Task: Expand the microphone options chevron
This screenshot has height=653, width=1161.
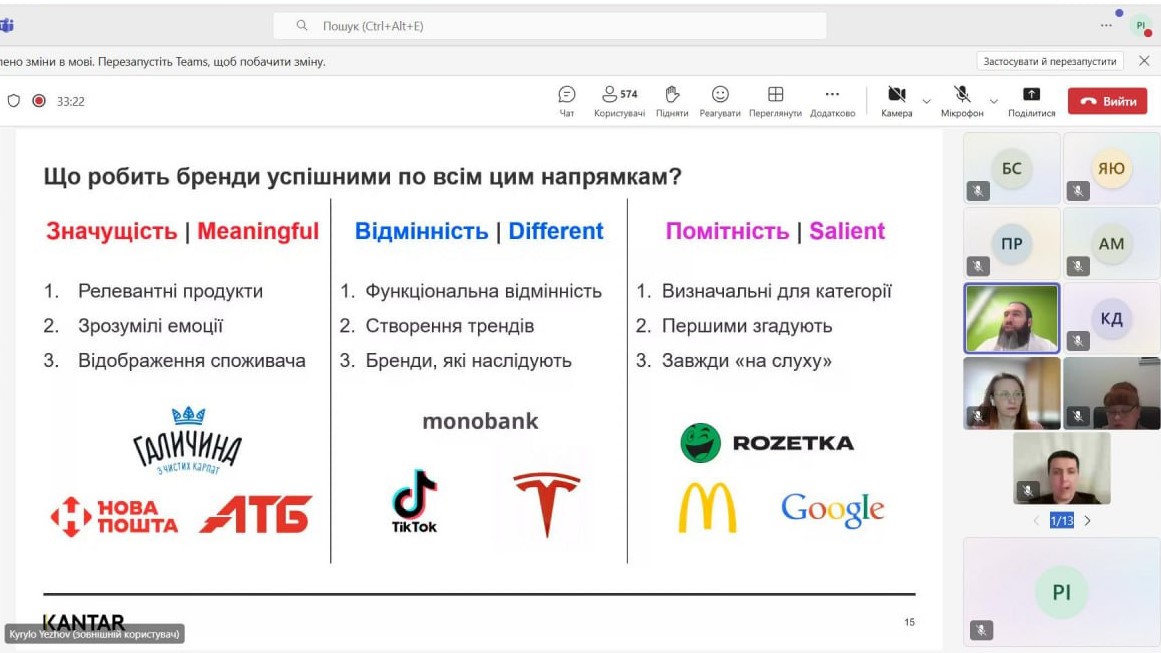Action: (993, 101)
